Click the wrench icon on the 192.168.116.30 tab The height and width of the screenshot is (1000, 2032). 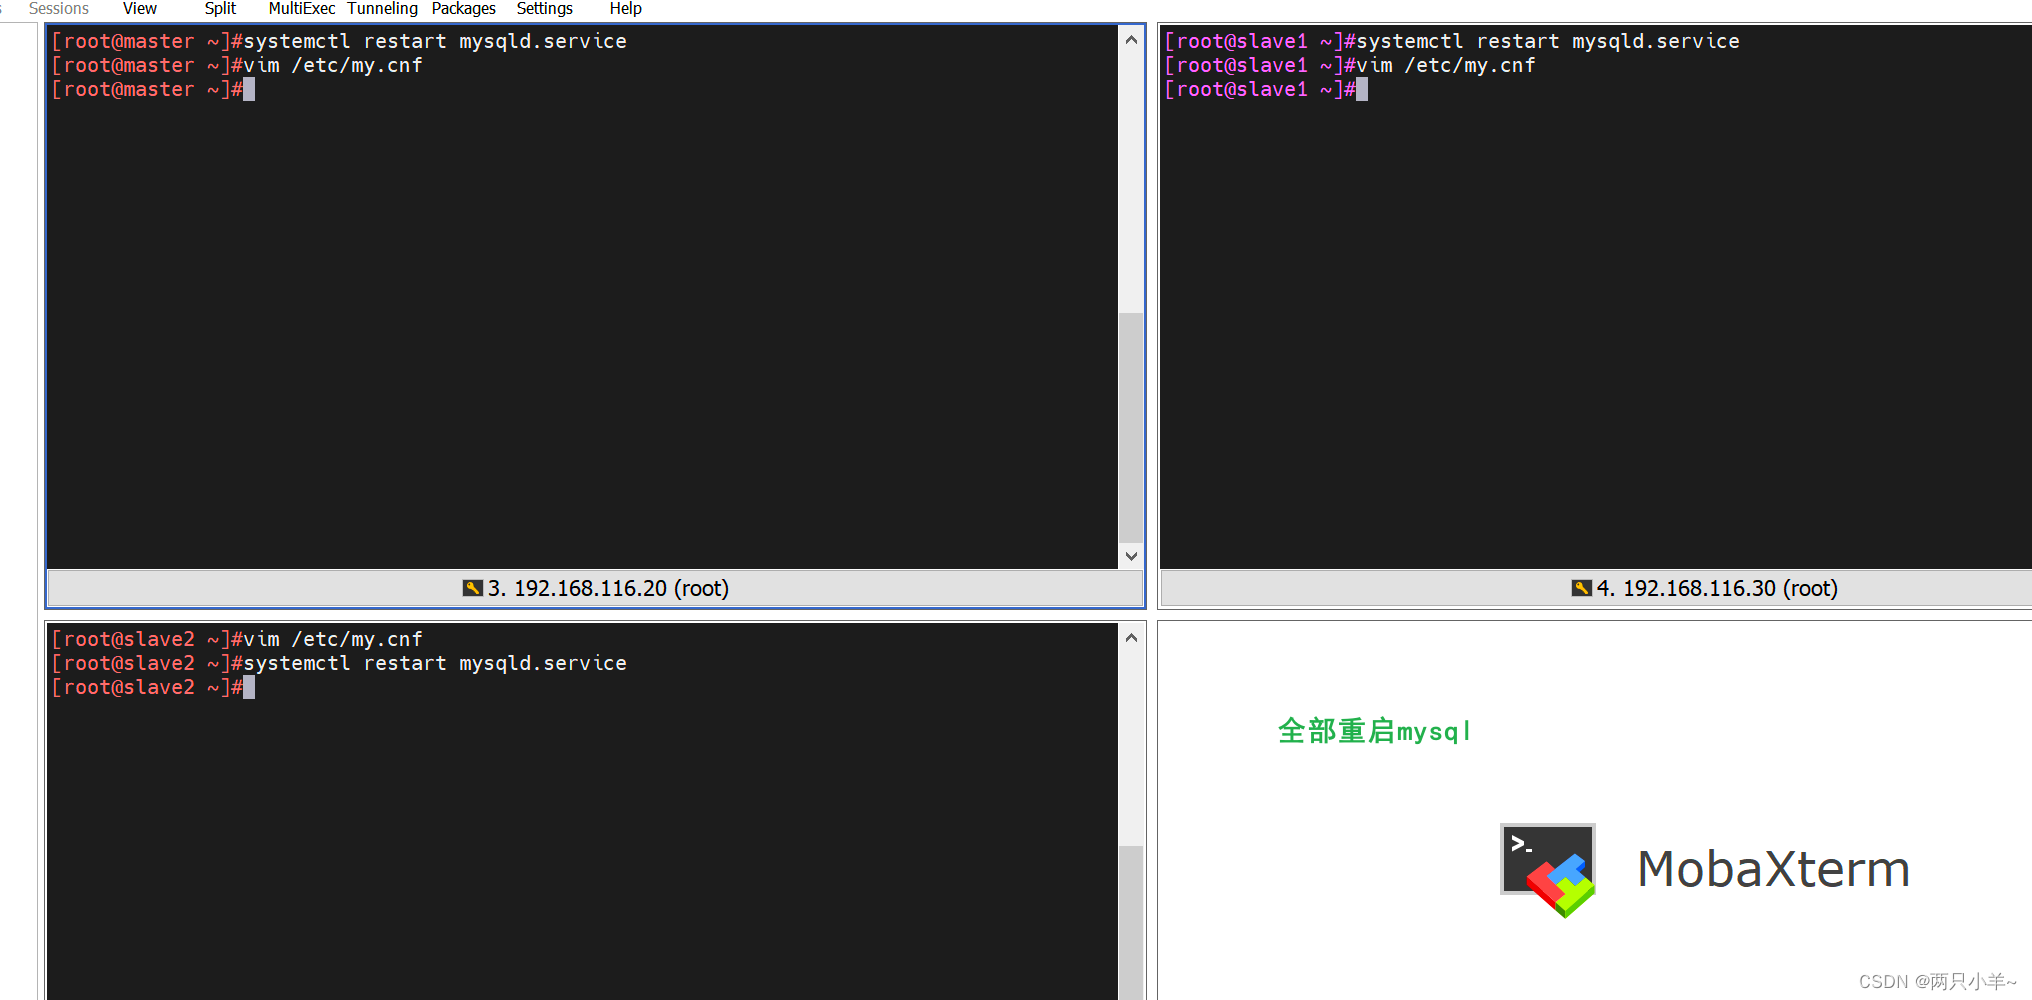point(1581,588)
